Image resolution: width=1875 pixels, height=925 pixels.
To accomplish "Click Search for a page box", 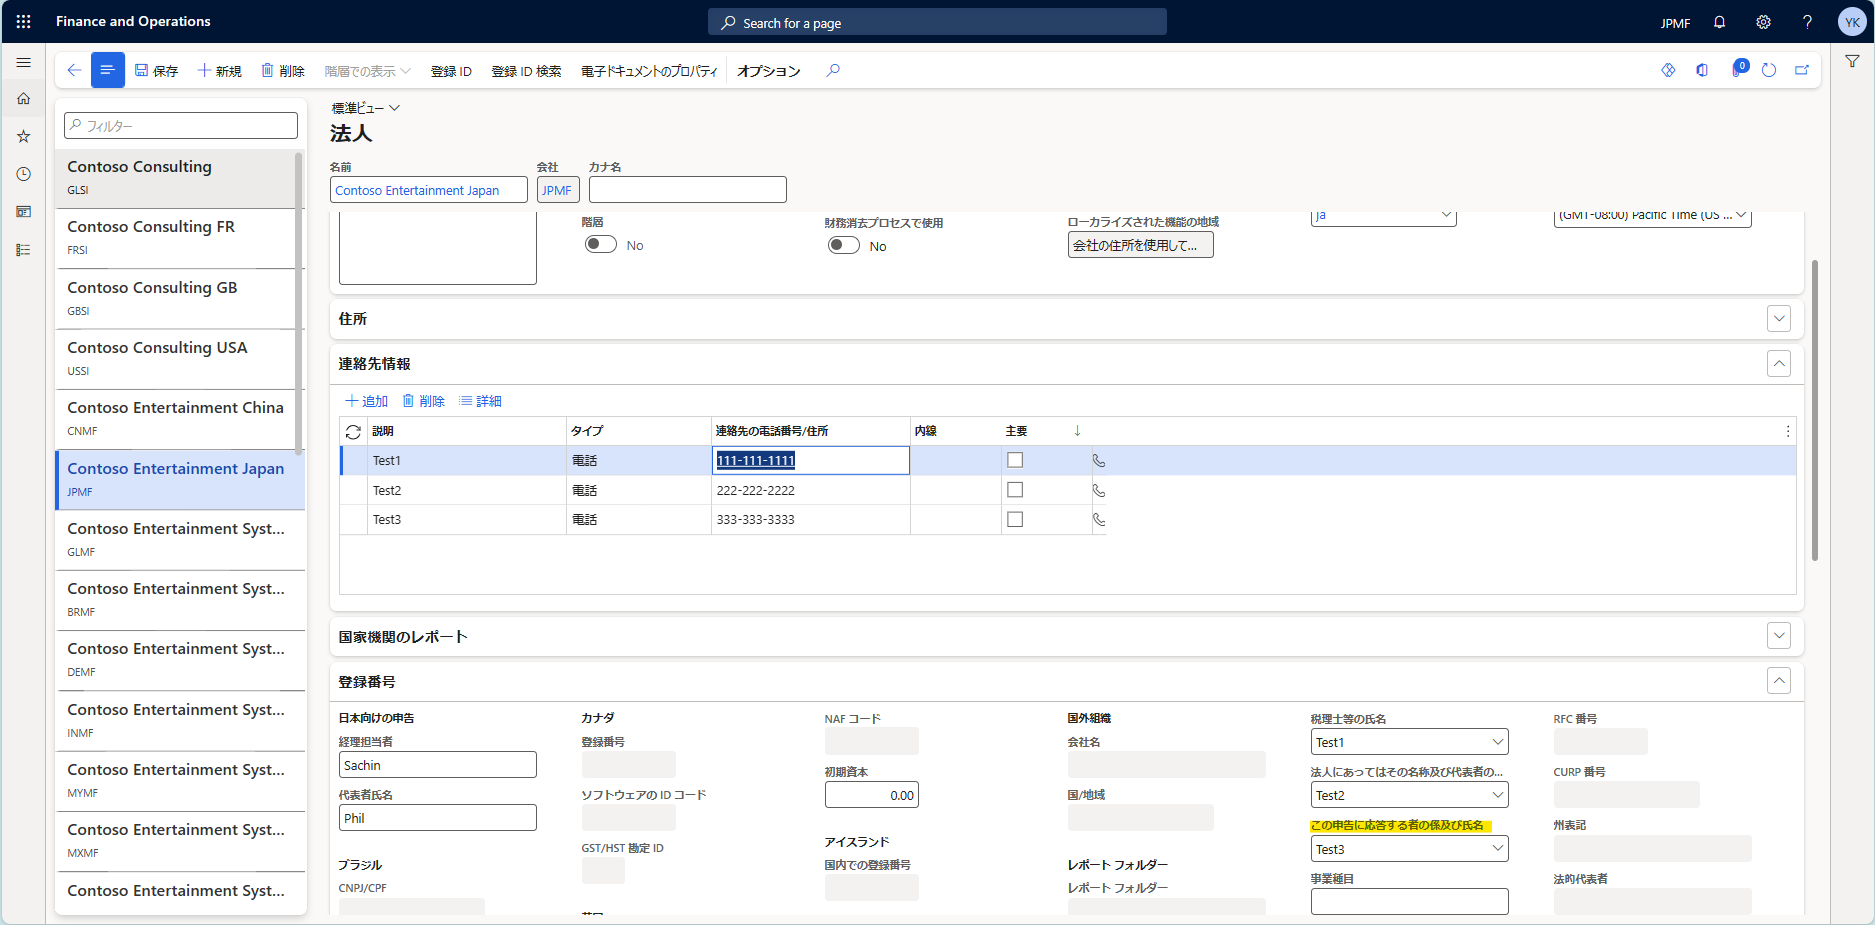I will 937,22.
